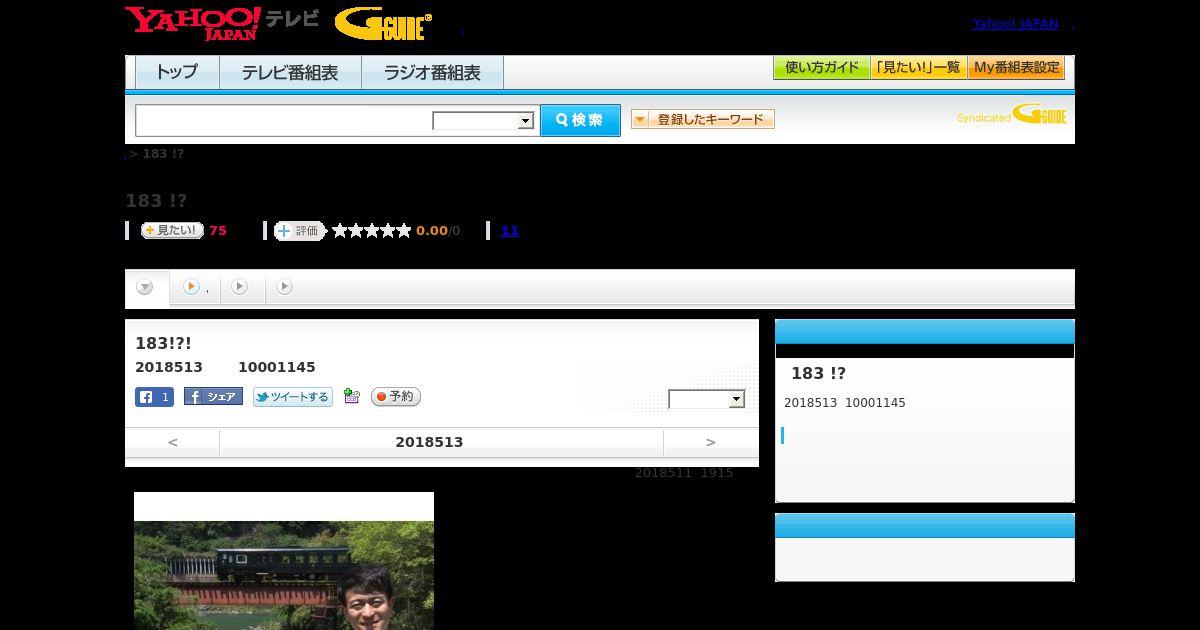Click the Syndicated G-GUIDE logo
The image size is (1200, 630).
click(1011, 114)
